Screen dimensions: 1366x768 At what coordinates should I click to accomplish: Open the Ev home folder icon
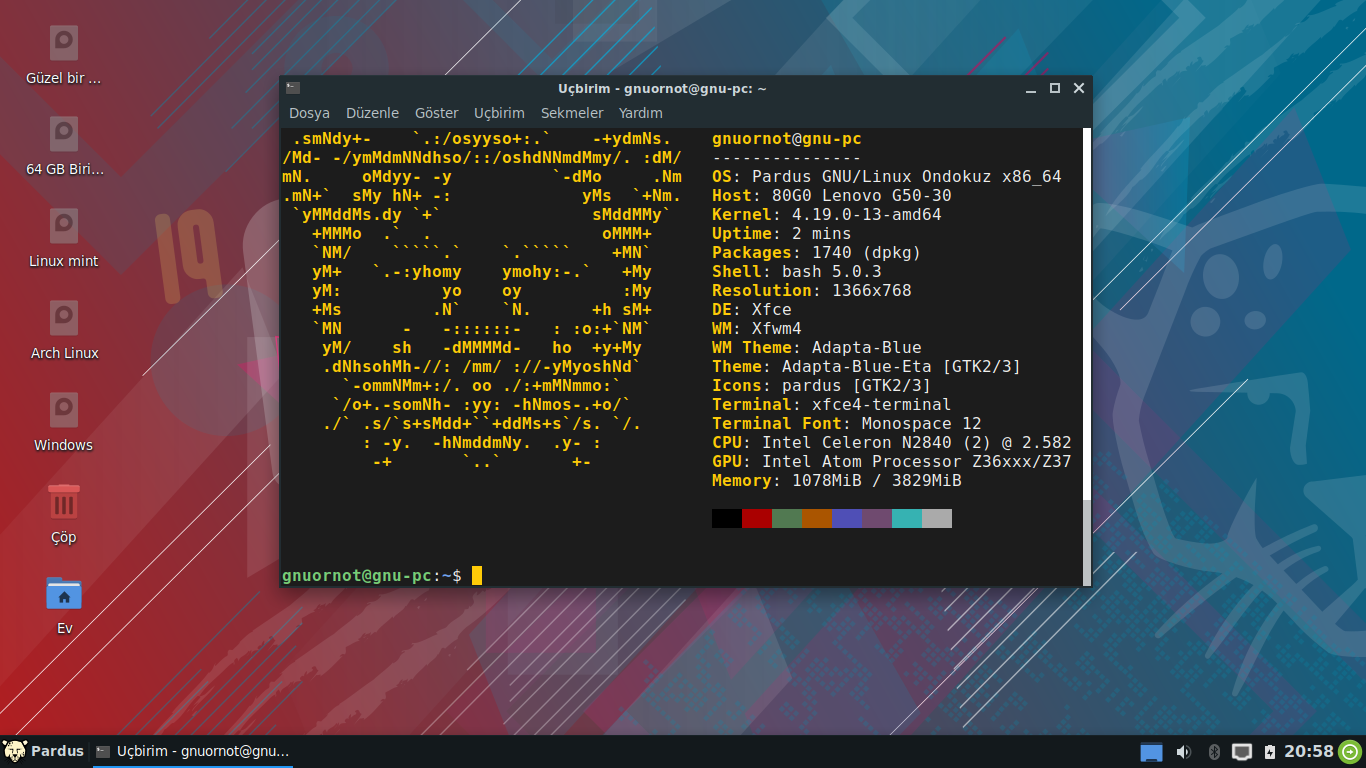click(x=64, y=593)
